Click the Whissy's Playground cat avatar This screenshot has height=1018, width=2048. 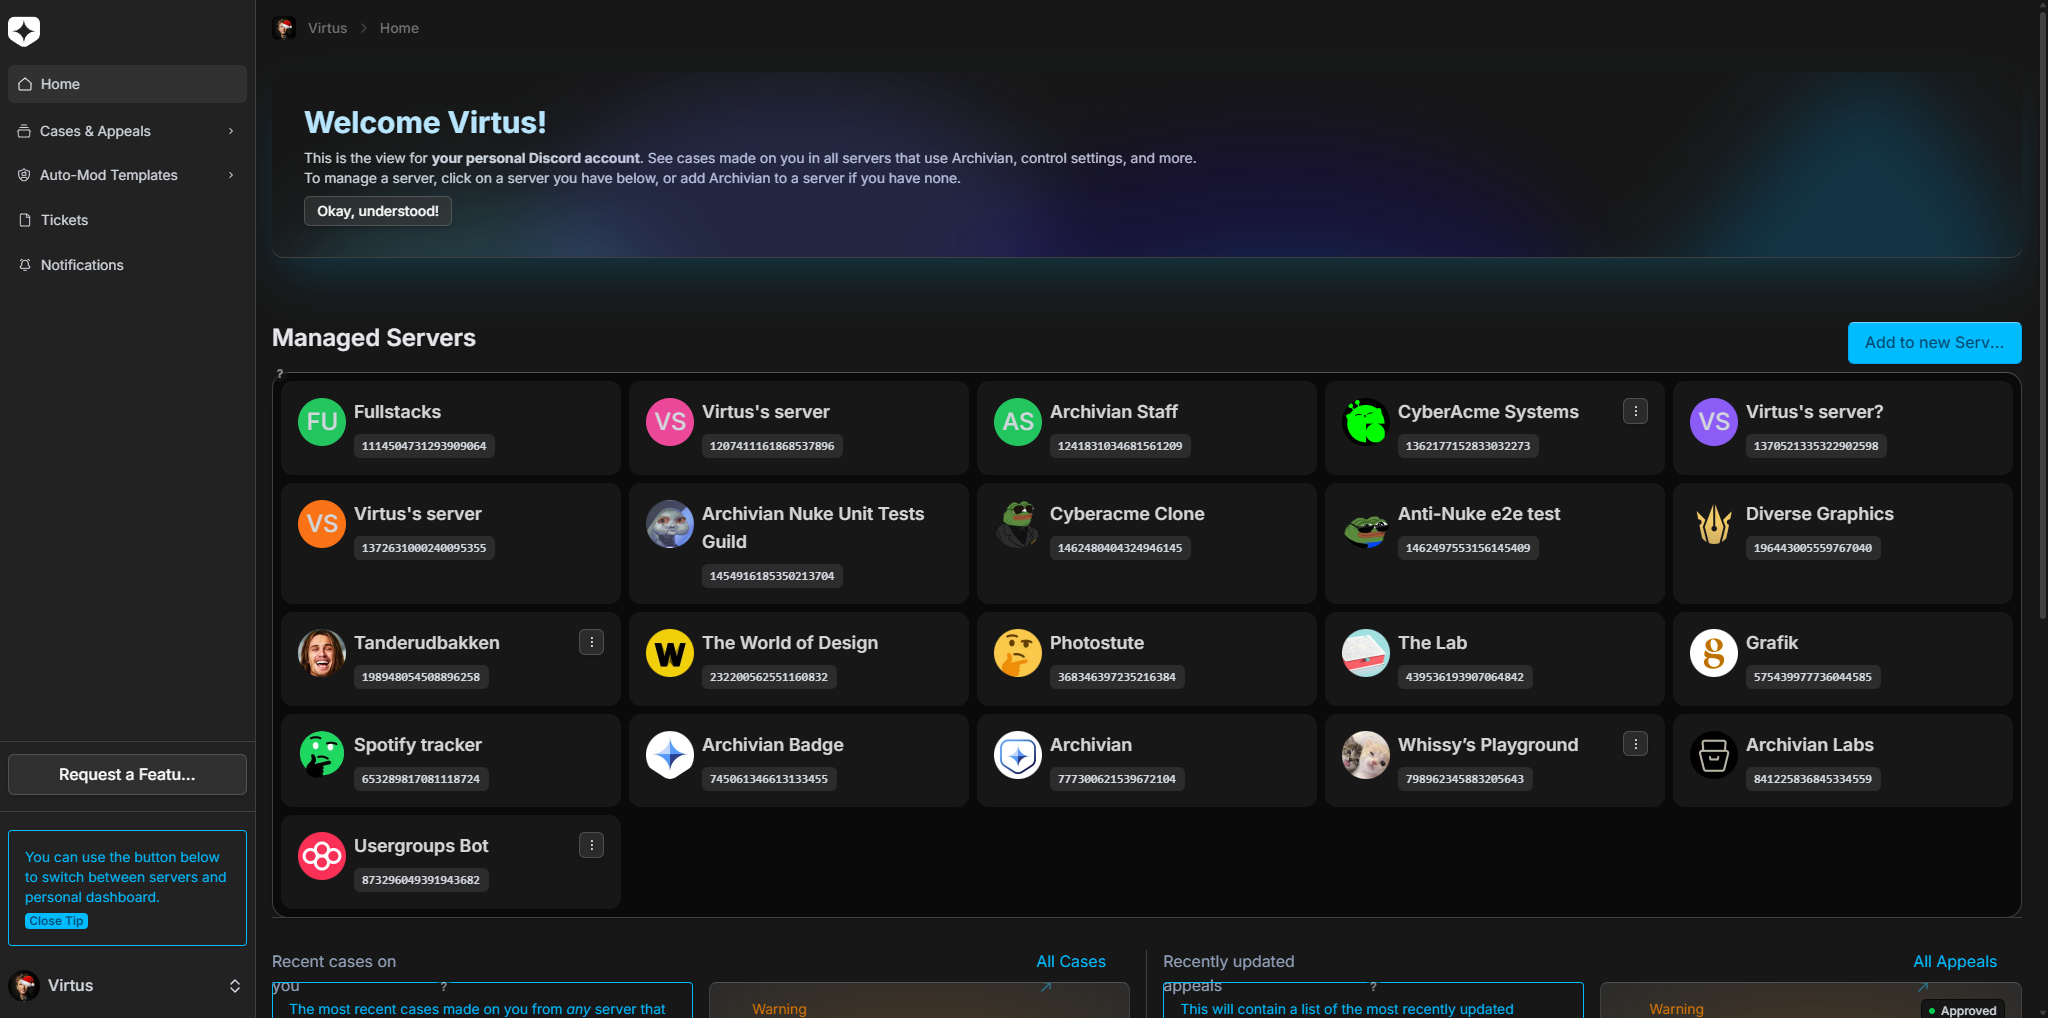coord(1366,755)
